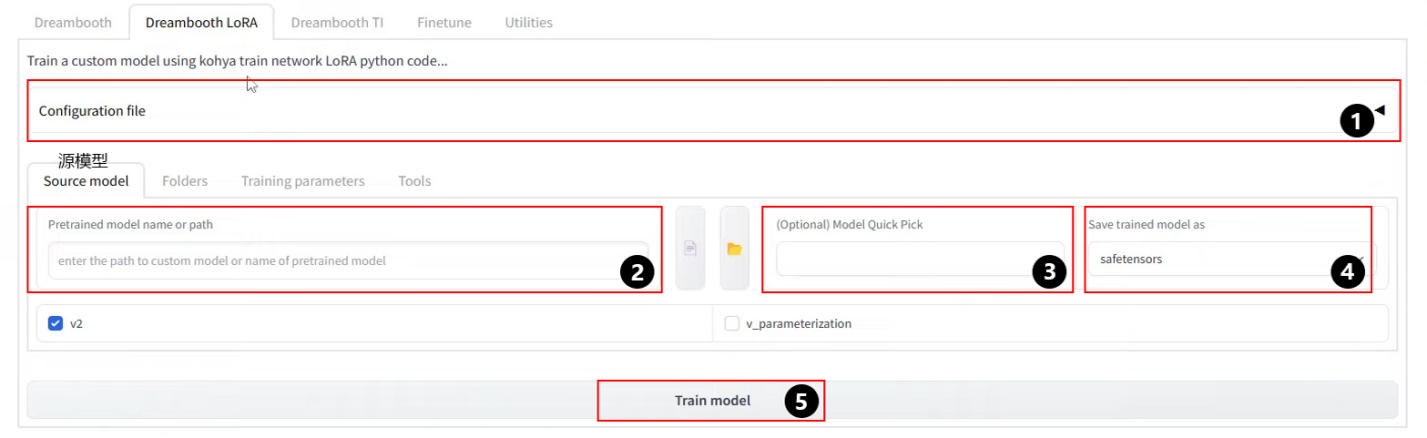Click the document file picker icon button
Image resolution: width=1427 pixels, height=438 pixels.
pos(690,249)
